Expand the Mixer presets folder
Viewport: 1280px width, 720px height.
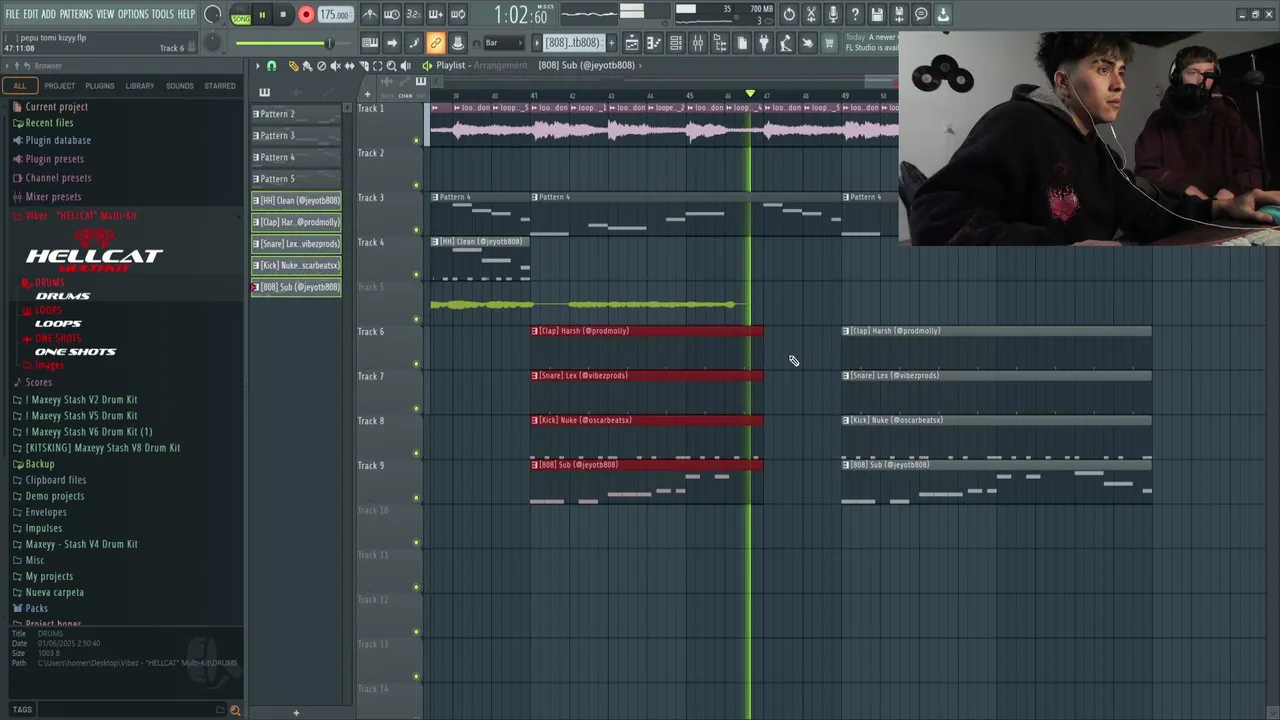53,197
